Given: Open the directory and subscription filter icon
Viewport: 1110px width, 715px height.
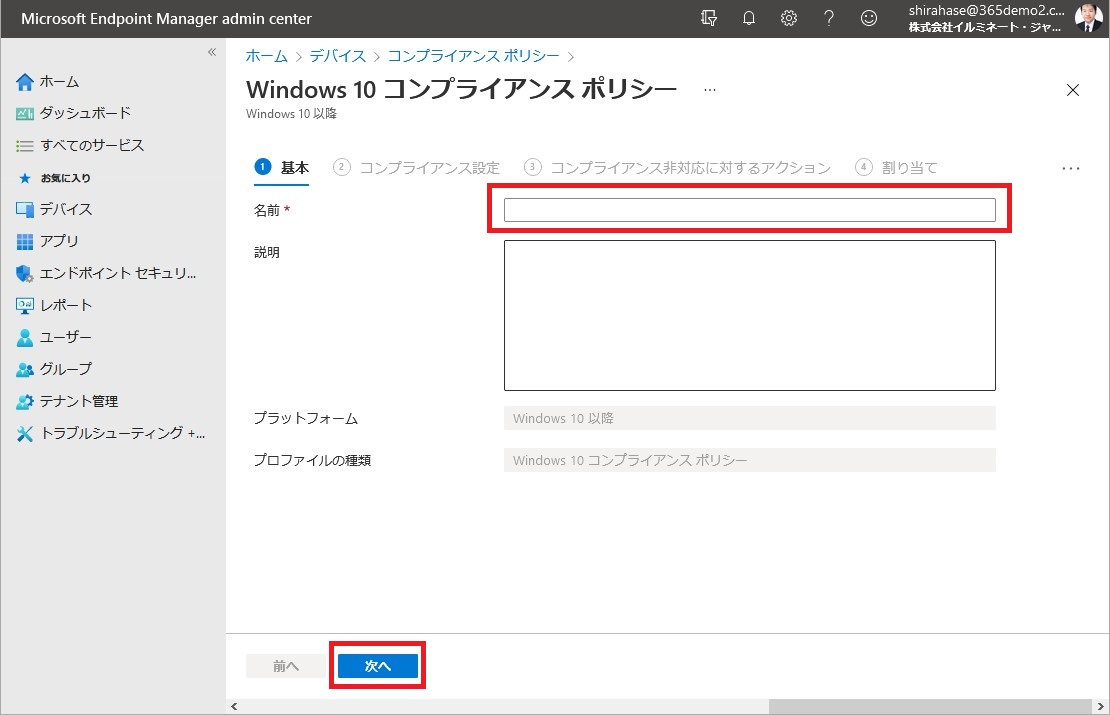Looking at the screenshot, I should pos(709,18).
